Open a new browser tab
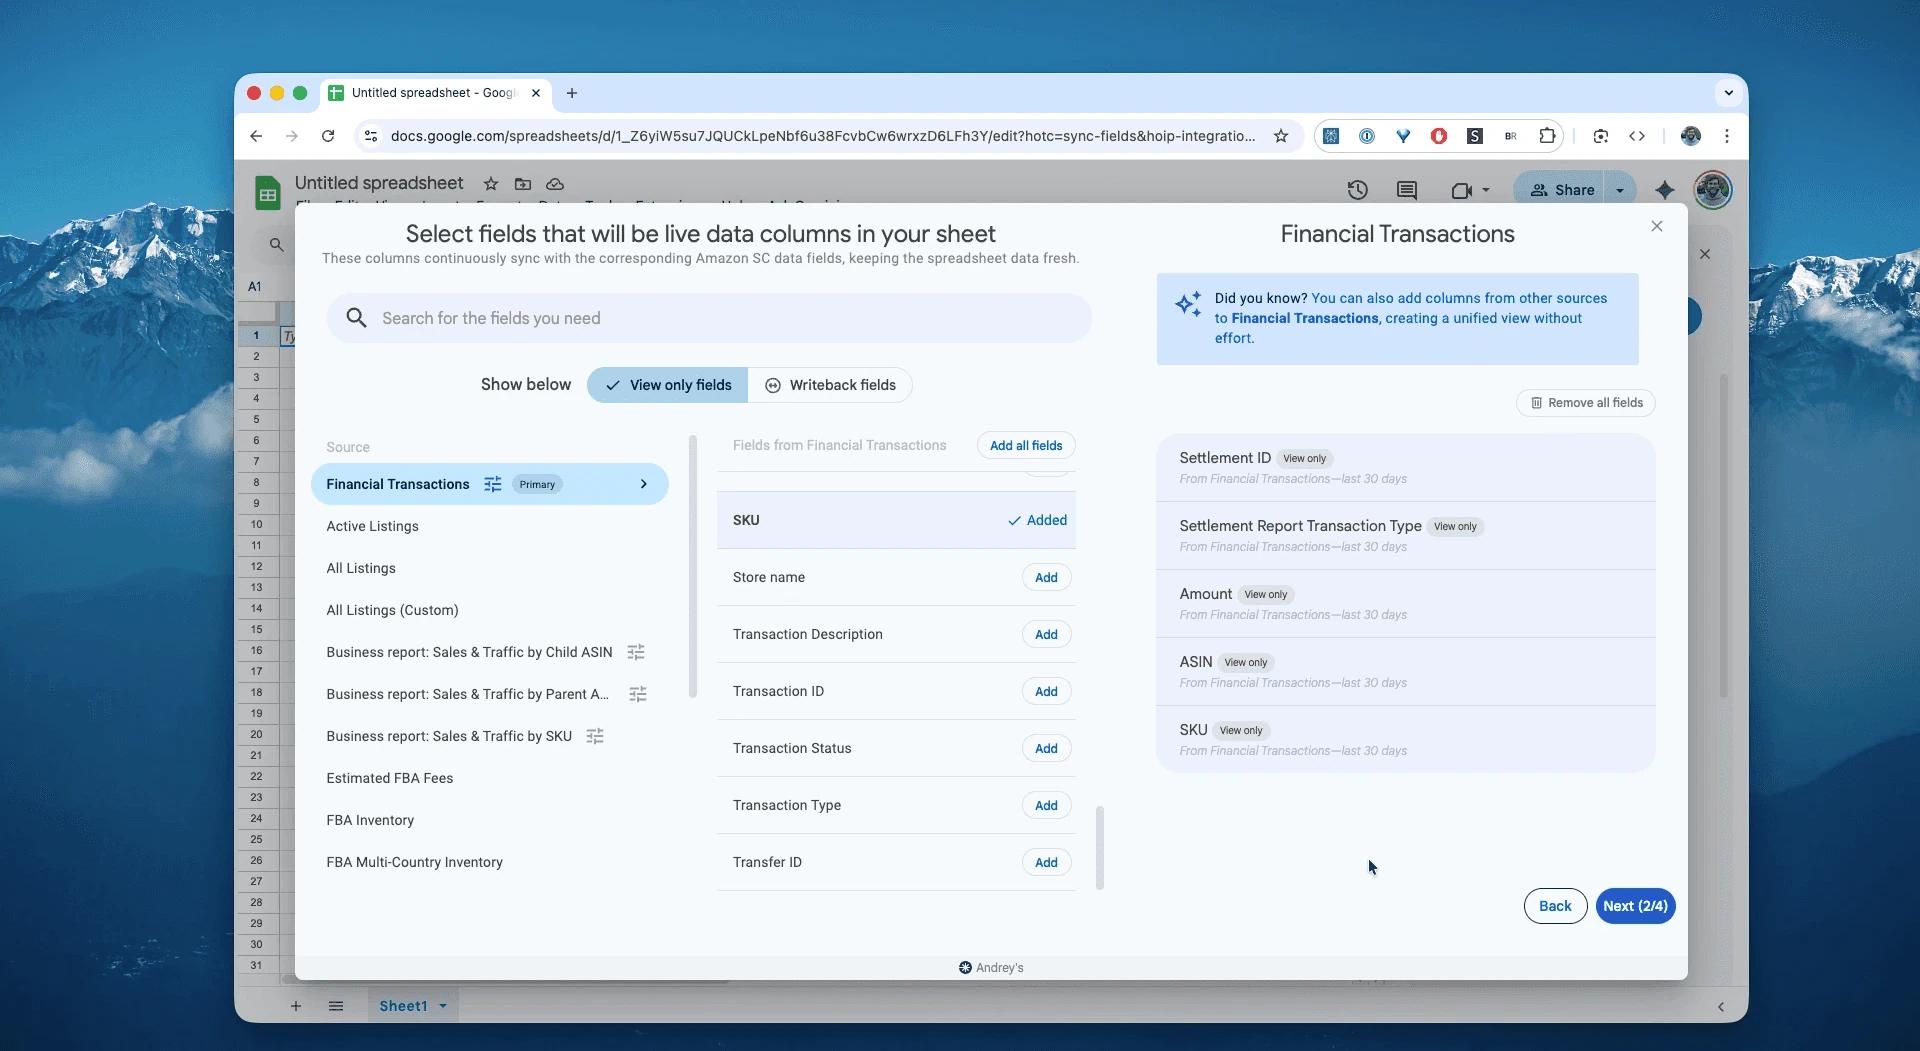This screenshot has width=1920, height=1051. (572, 93)
